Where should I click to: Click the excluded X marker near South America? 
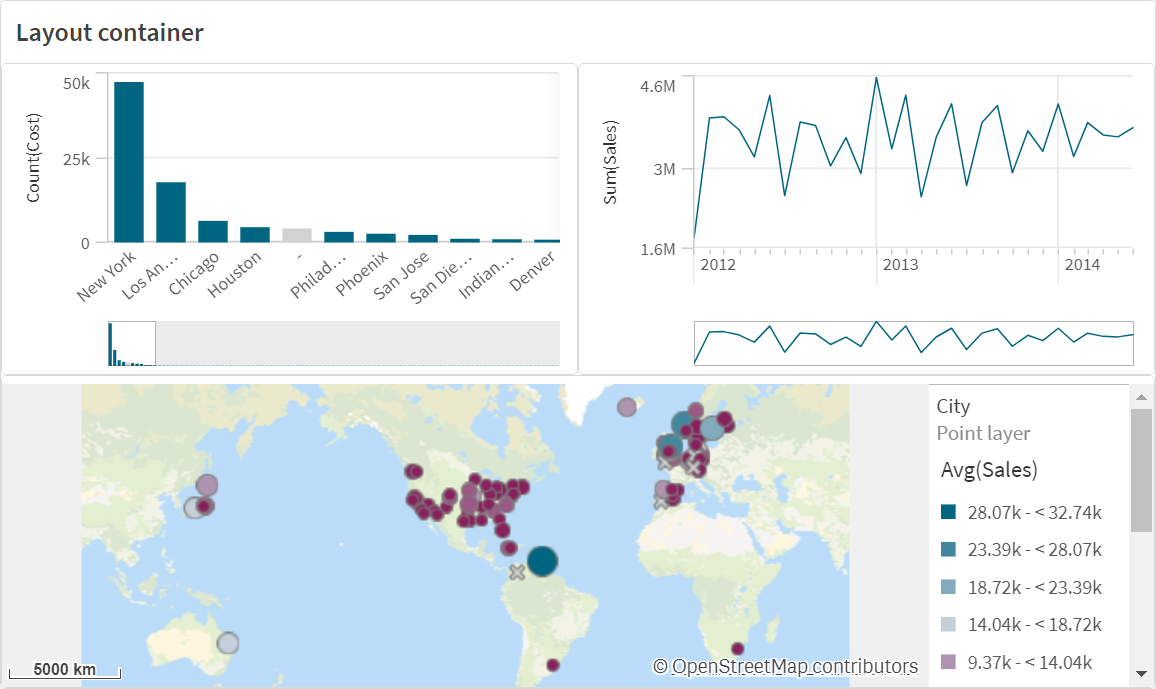517,573
